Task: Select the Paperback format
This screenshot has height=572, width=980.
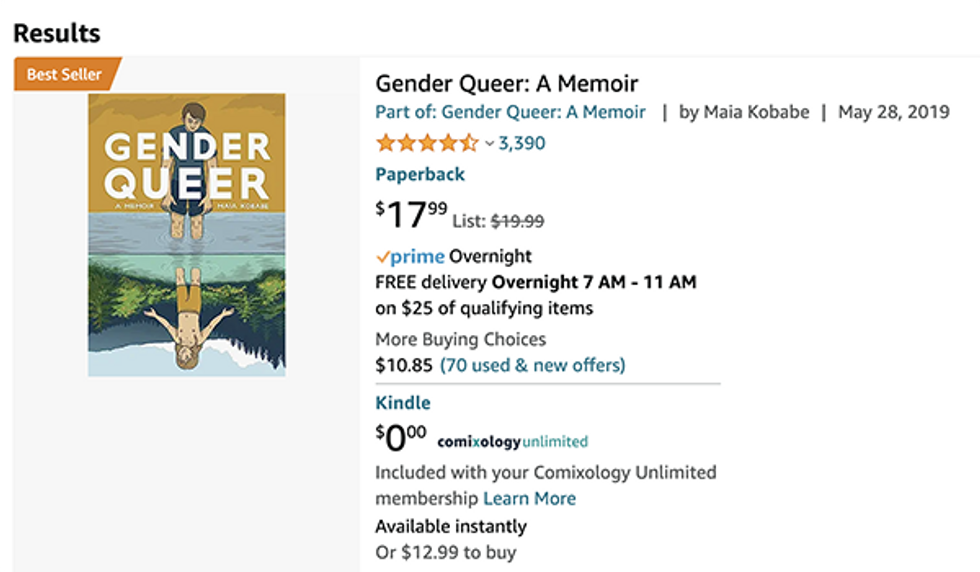Action: click(x=419, y=174)
